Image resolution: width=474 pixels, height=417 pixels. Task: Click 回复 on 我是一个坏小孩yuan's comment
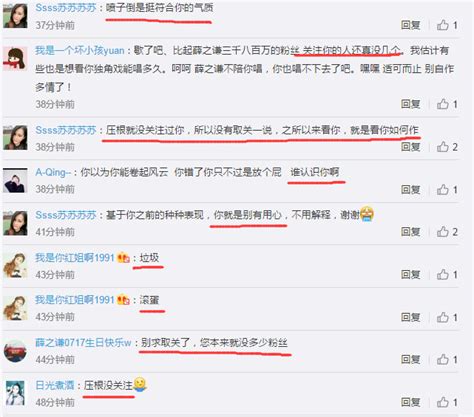(410, 104)
